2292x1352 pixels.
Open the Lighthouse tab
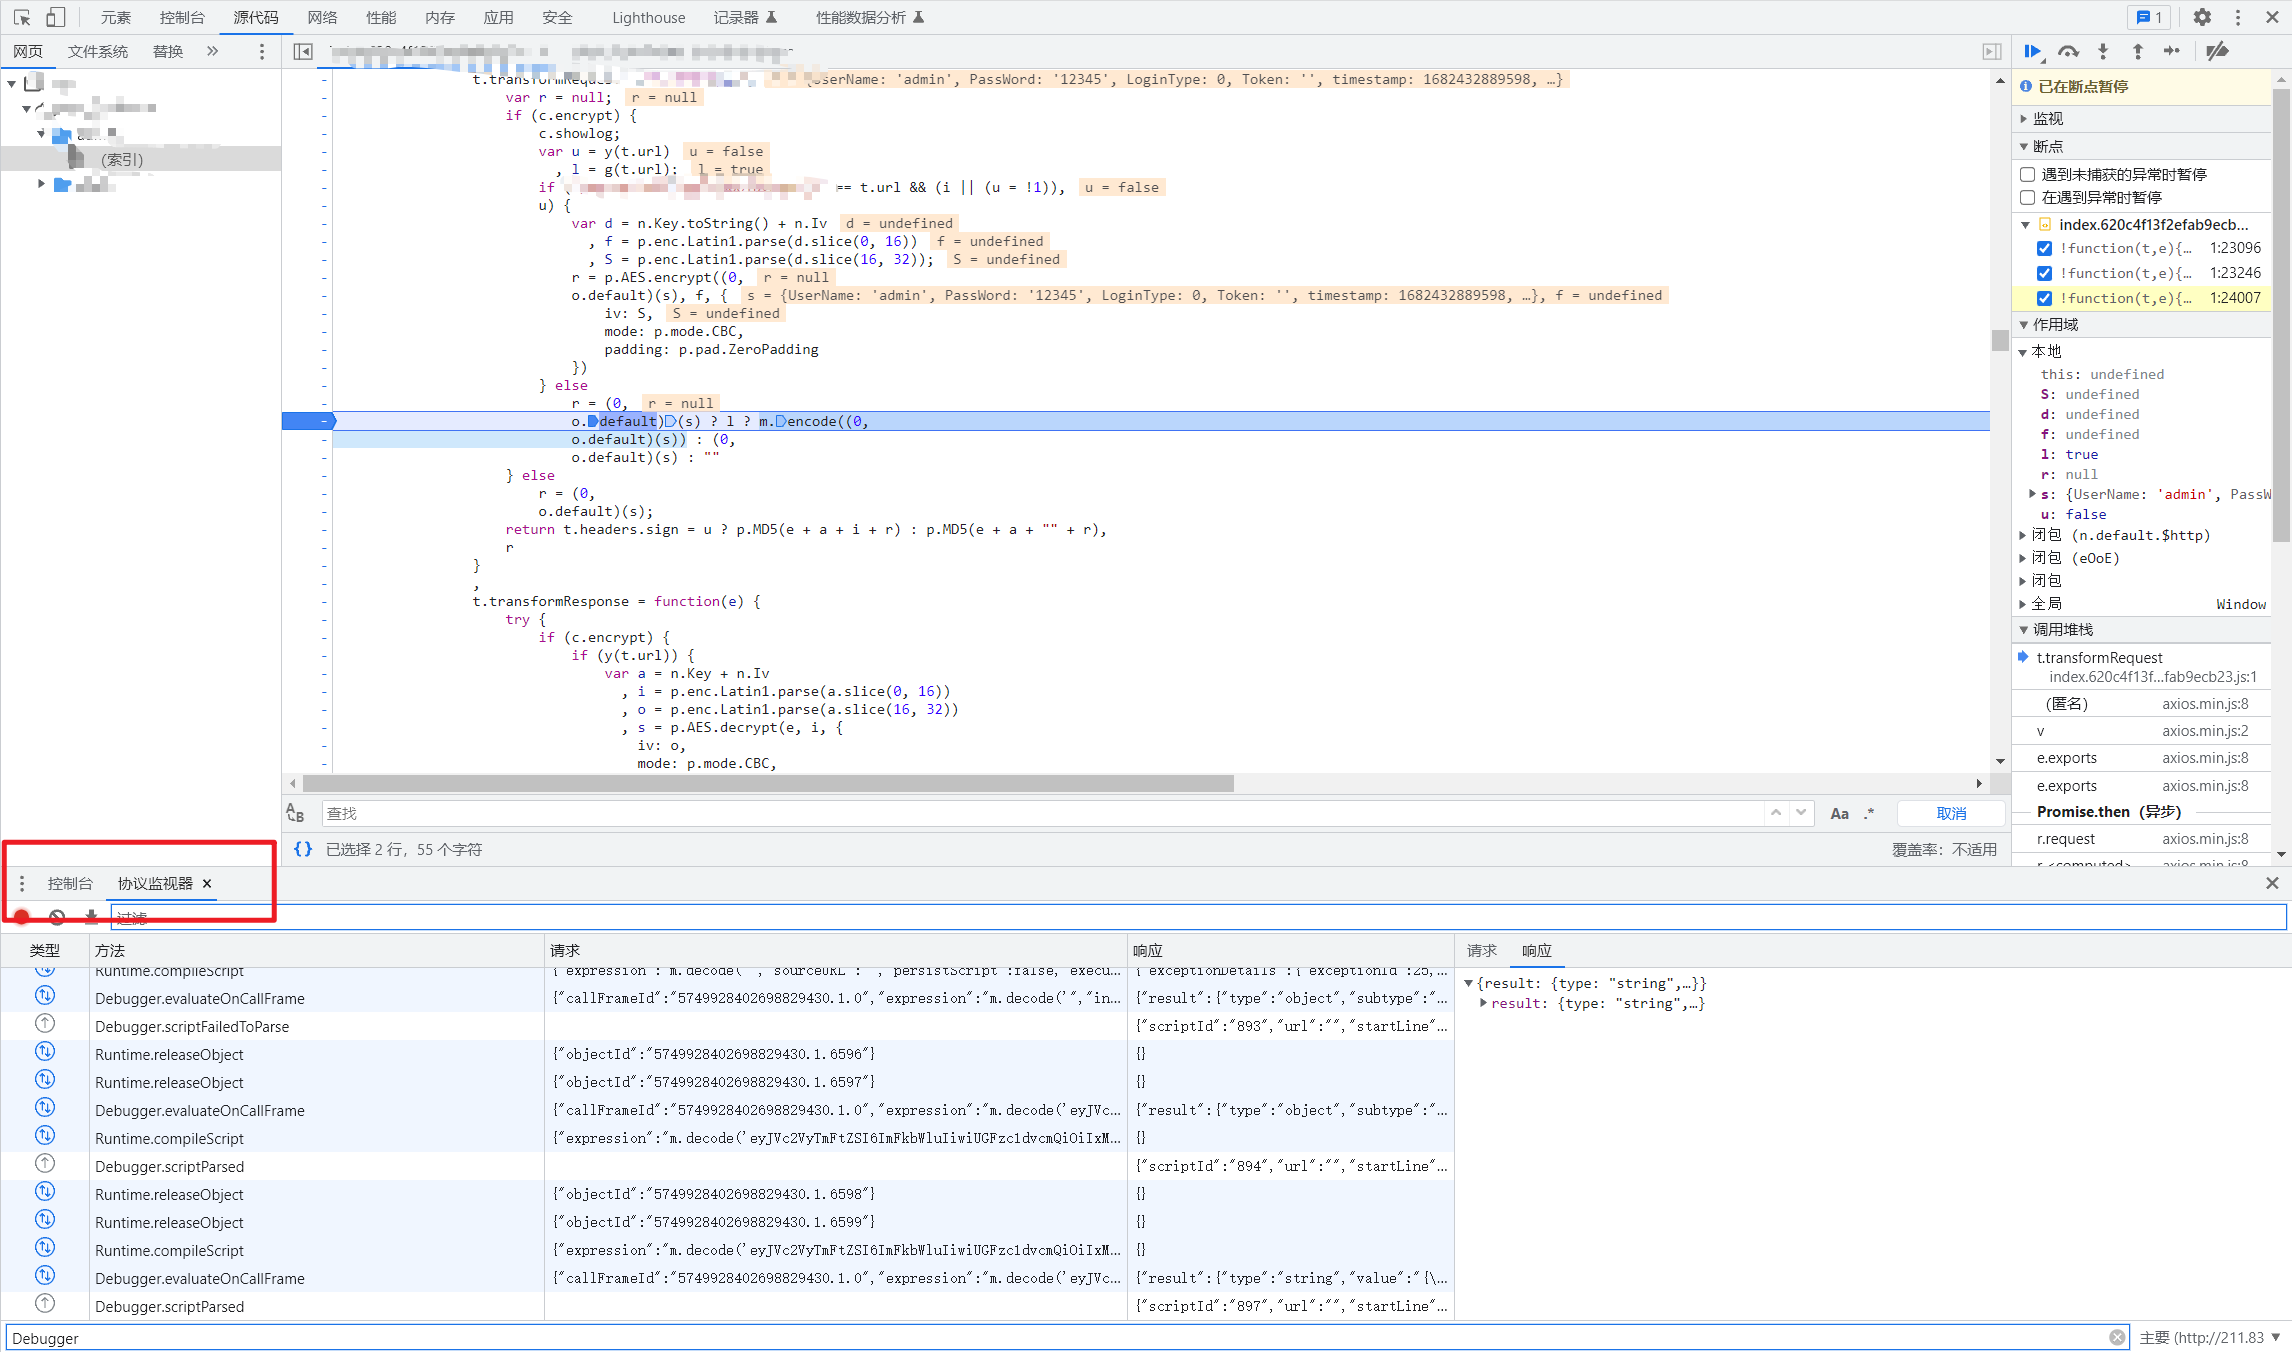[648, 17]
